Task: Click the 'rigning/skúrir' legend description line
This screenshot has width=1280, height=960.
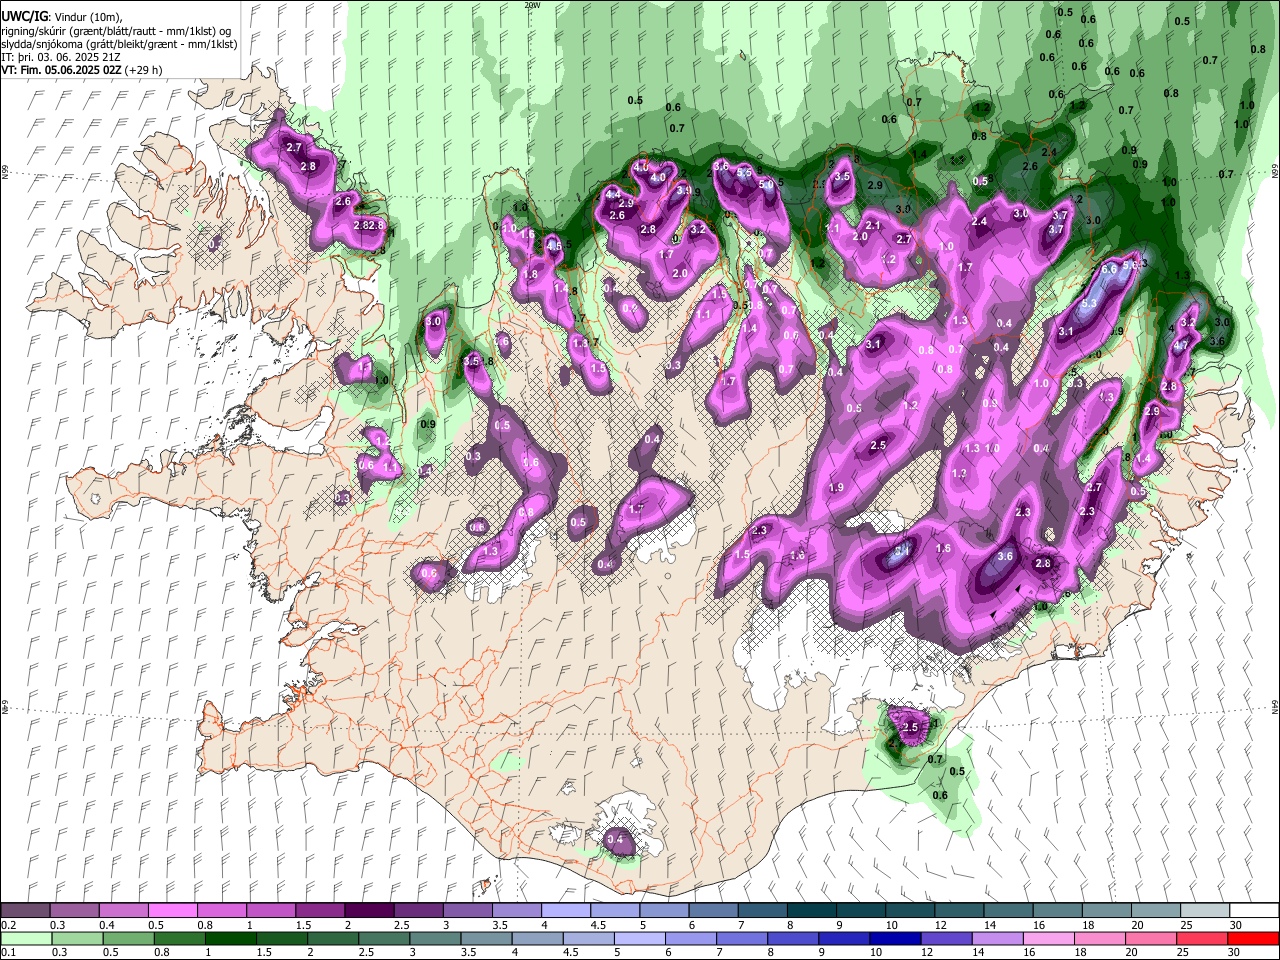Action: pyautogui.click(x=116, y=31)
